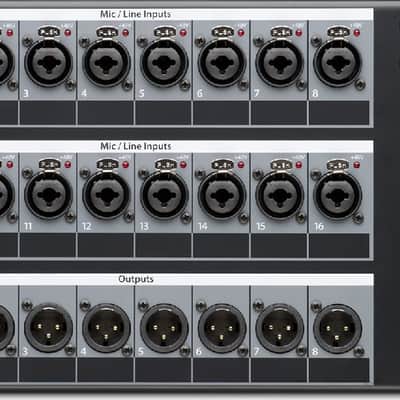The width and height of the screenshot is (400, 400).
Task: Select the phantom power LED of input 15
Action: click(299, 165)
